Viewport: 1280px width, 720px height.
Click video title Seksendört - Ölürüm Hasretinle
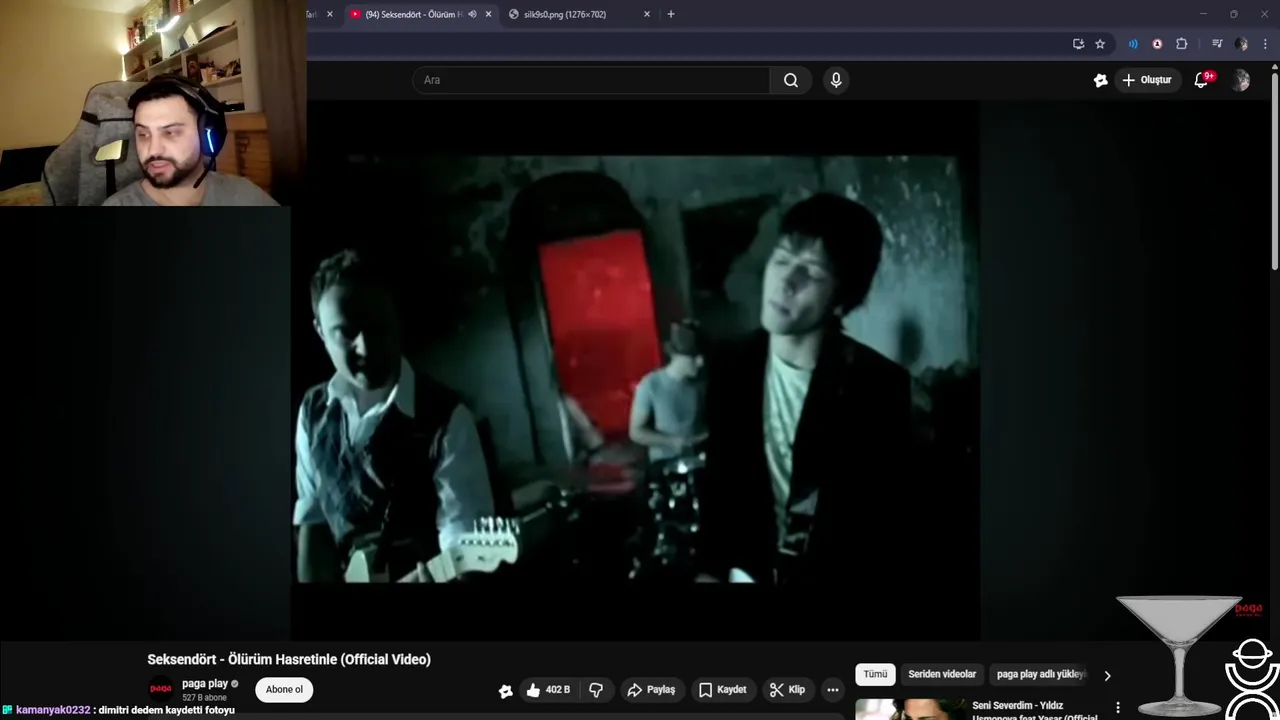pos(289,660)
